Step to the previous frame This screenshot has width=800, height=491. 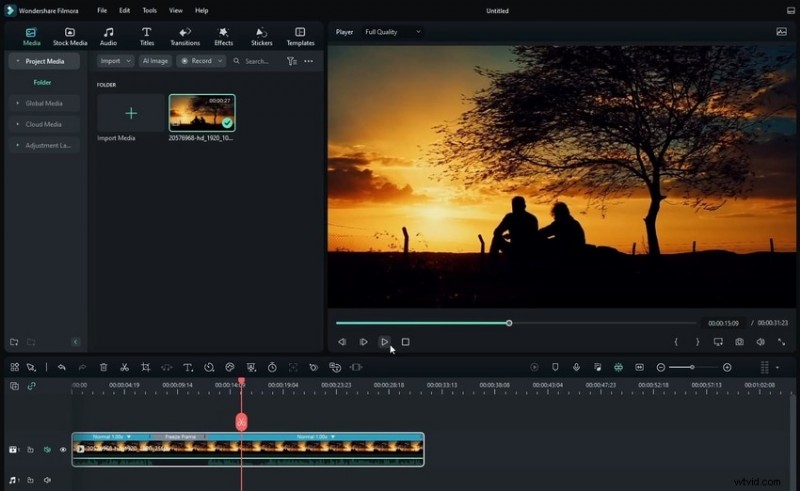pyautogui.click(x=342, y=342)
